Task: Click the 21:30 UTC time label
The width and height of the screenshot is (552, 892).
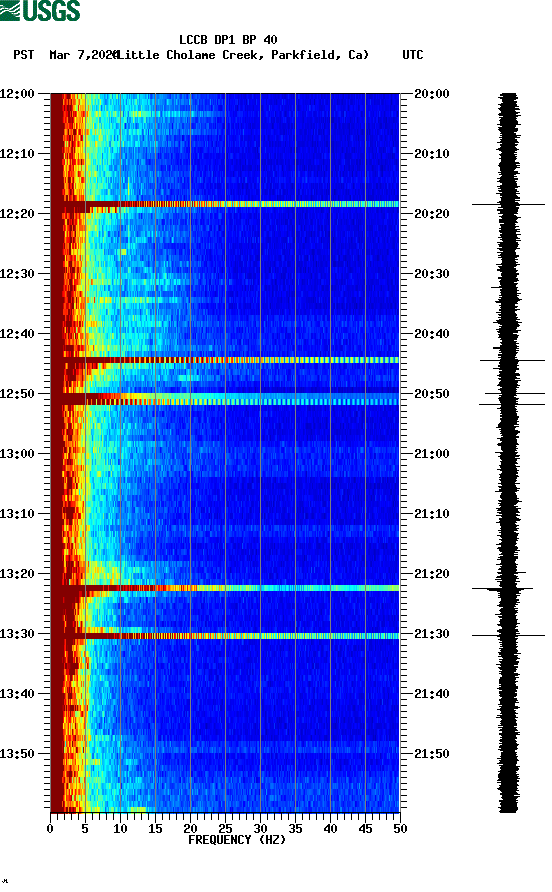Action: [432, 634]
